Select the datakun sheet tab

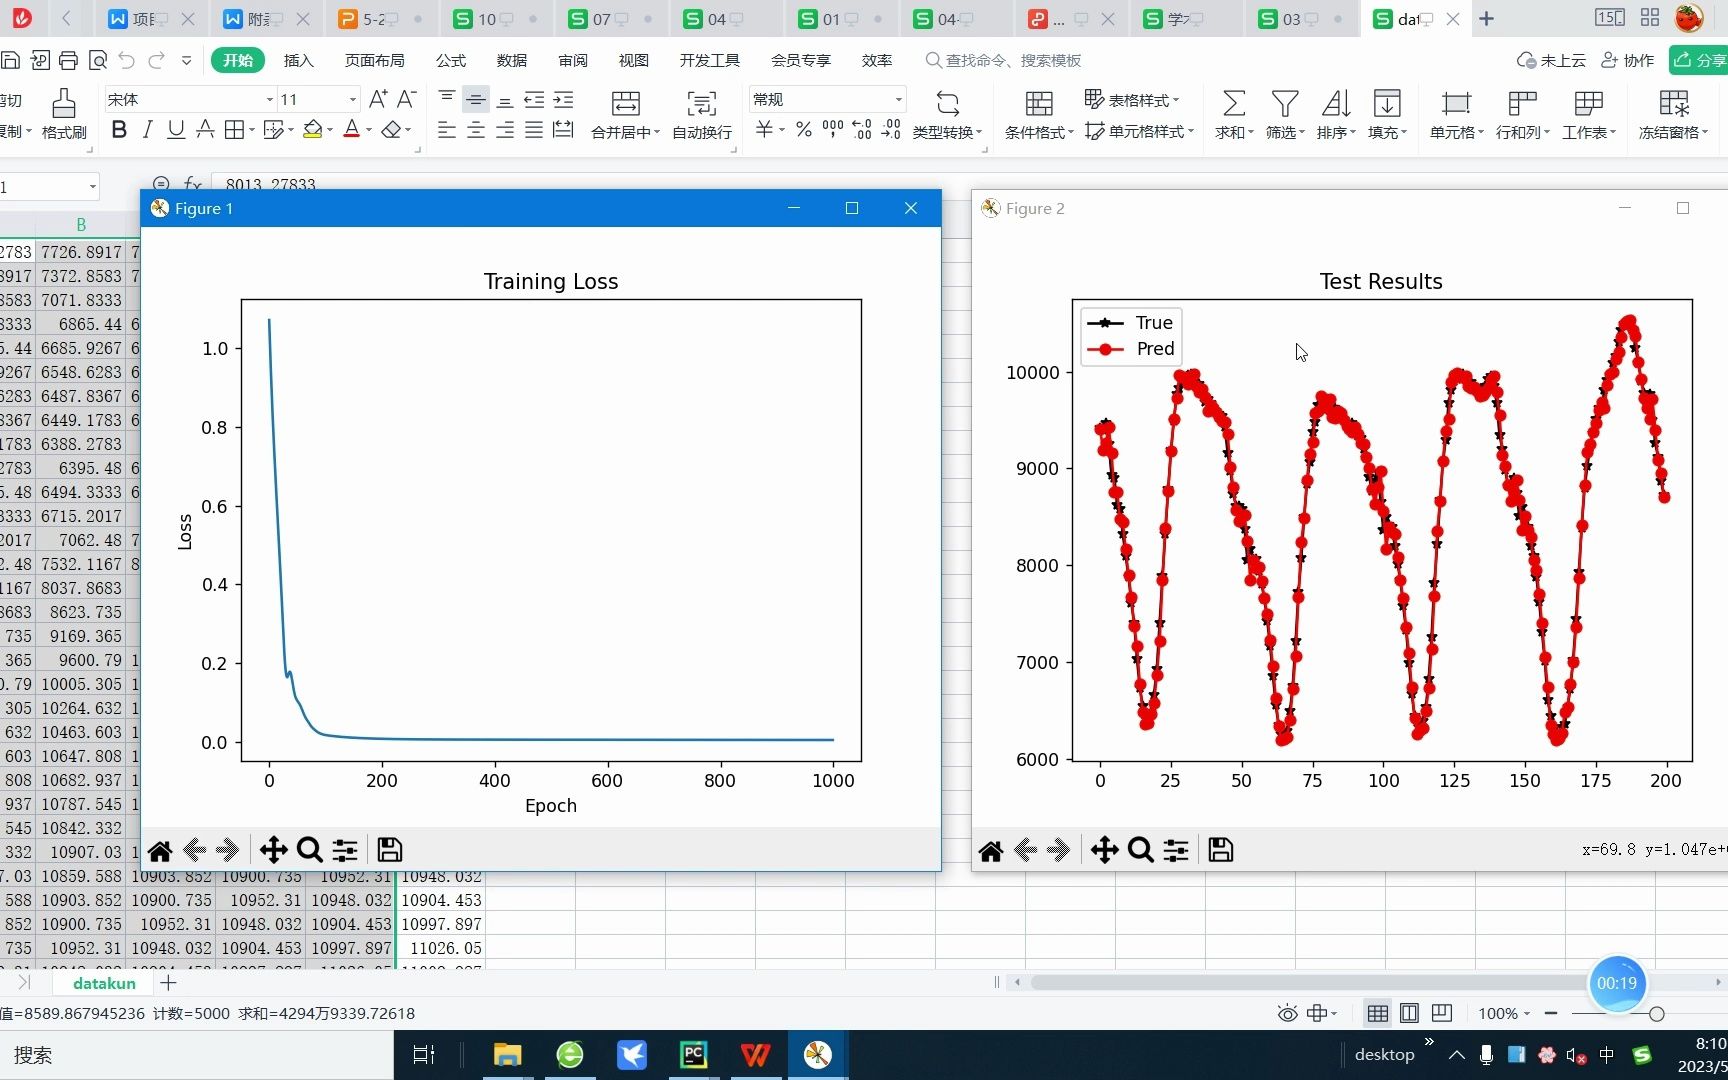click(104, 984)
